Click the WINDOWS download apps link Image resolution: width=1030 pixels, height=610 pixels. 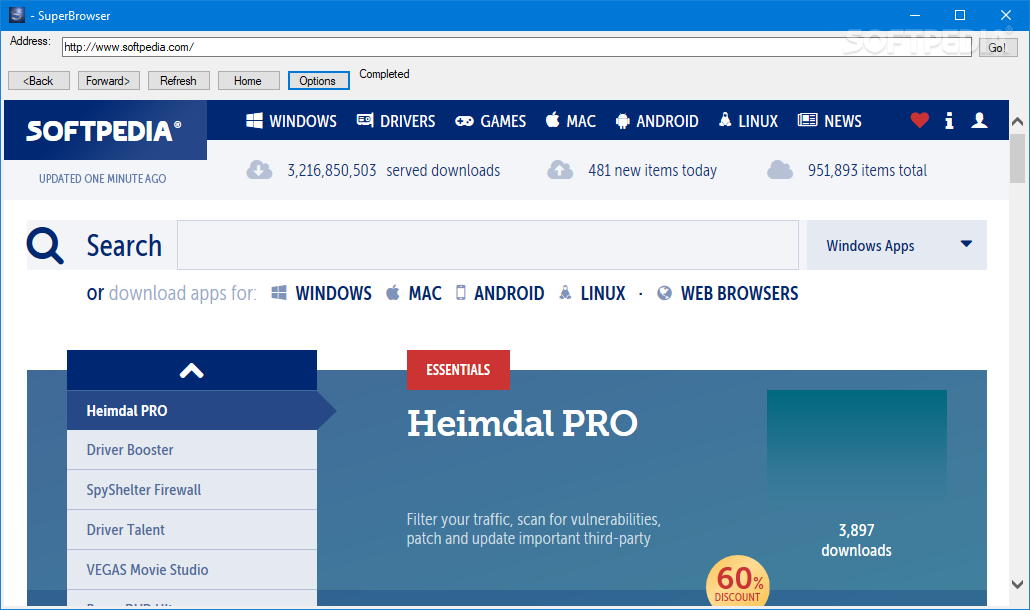322,293
